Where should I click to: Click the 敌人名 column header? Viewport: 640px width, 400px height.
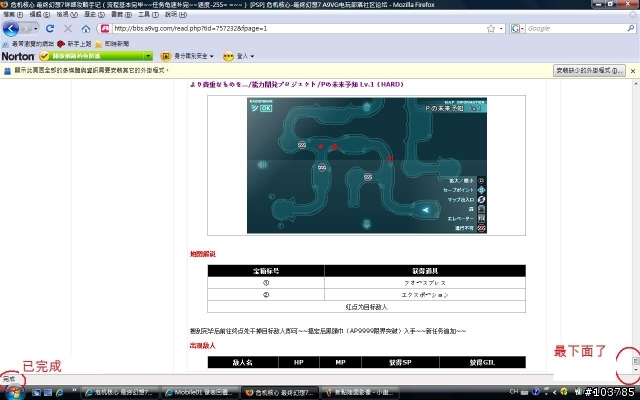[x=243, y=362]
